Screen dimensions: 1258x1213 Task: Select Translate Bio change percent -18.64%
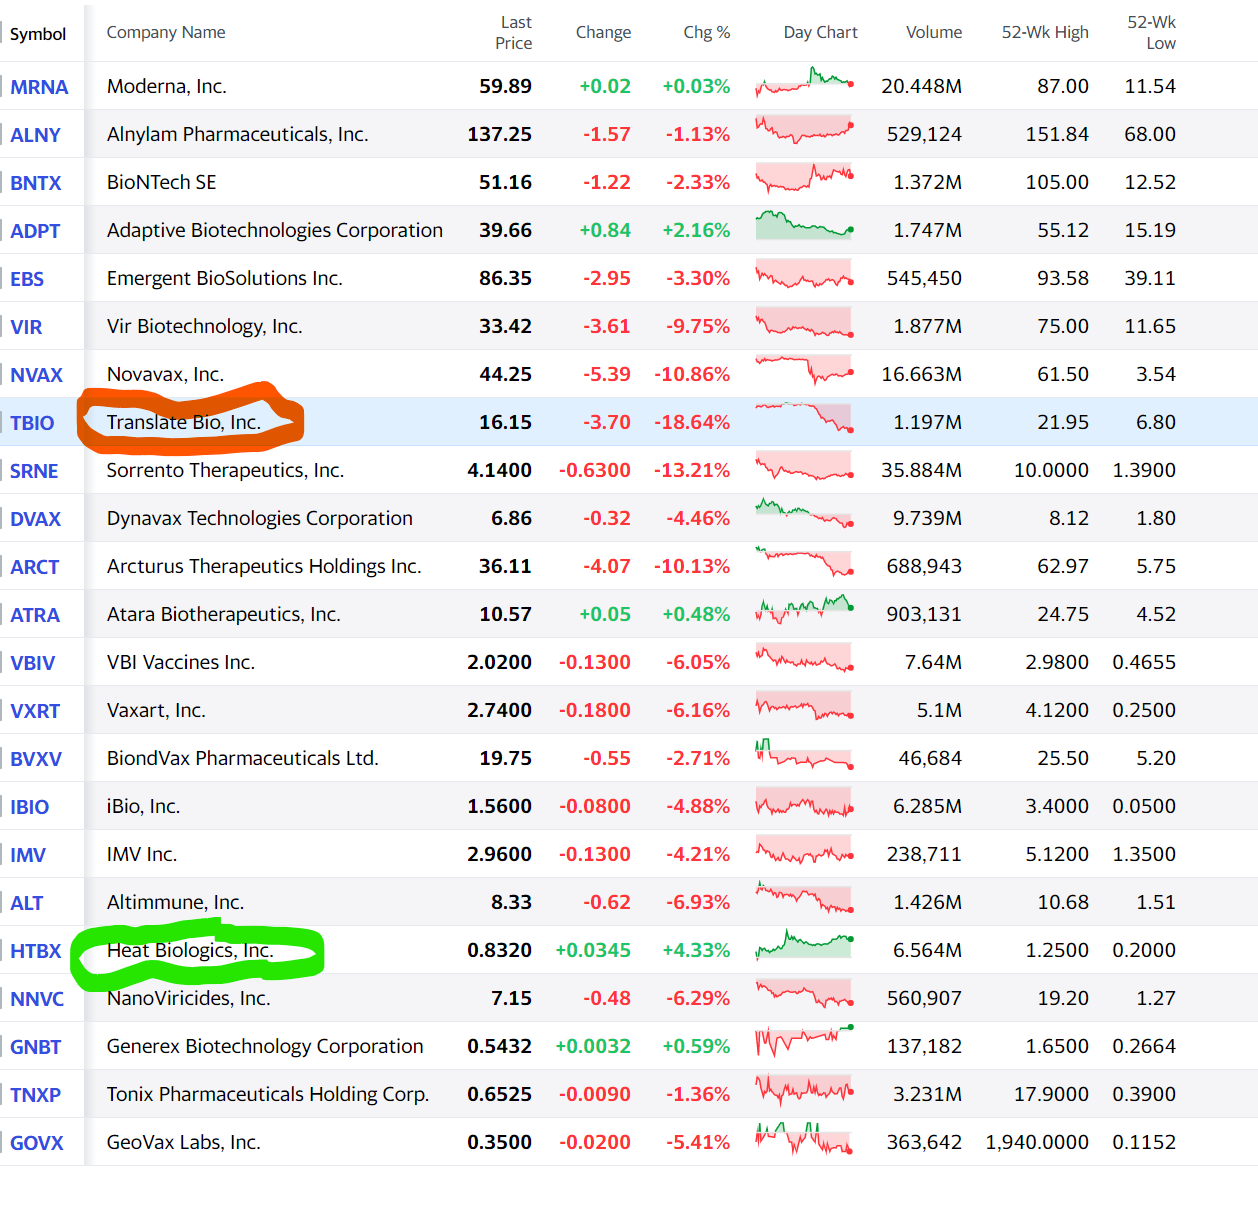692,423
